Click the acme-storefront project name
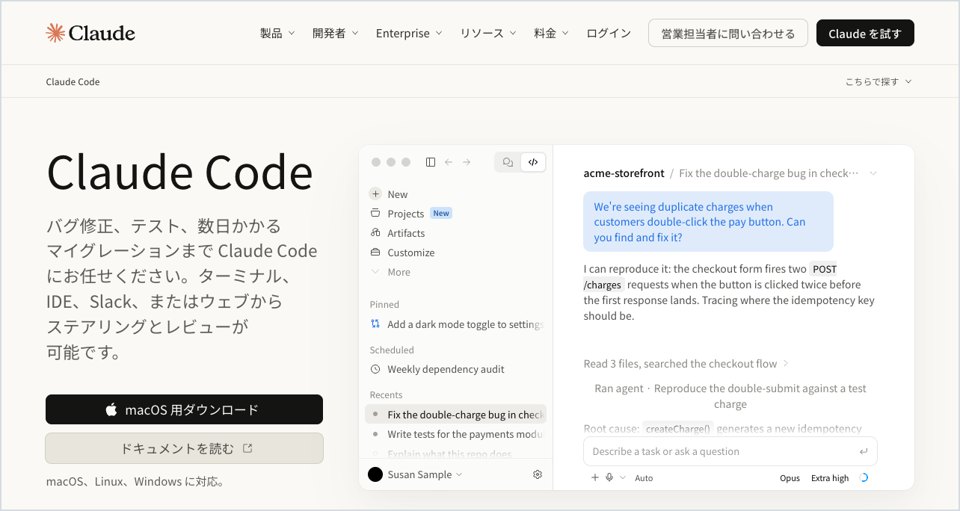960x511 pixels. [623, 173]
